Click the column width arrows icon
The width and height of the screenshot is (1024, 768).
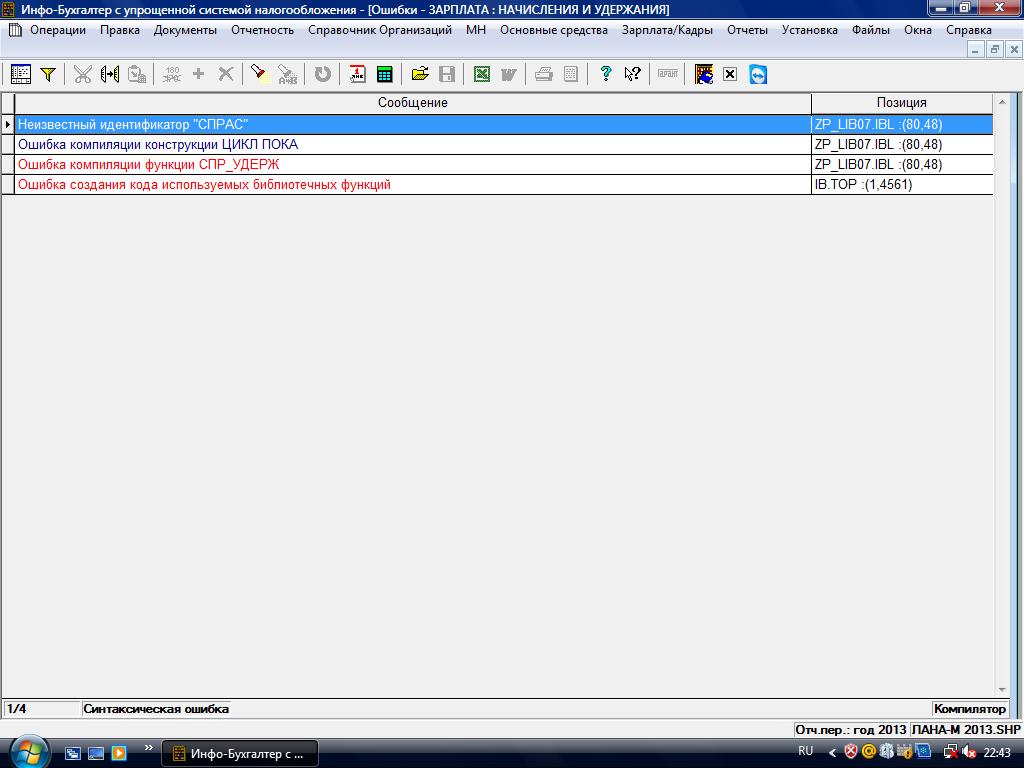click(x=110, y=74)
